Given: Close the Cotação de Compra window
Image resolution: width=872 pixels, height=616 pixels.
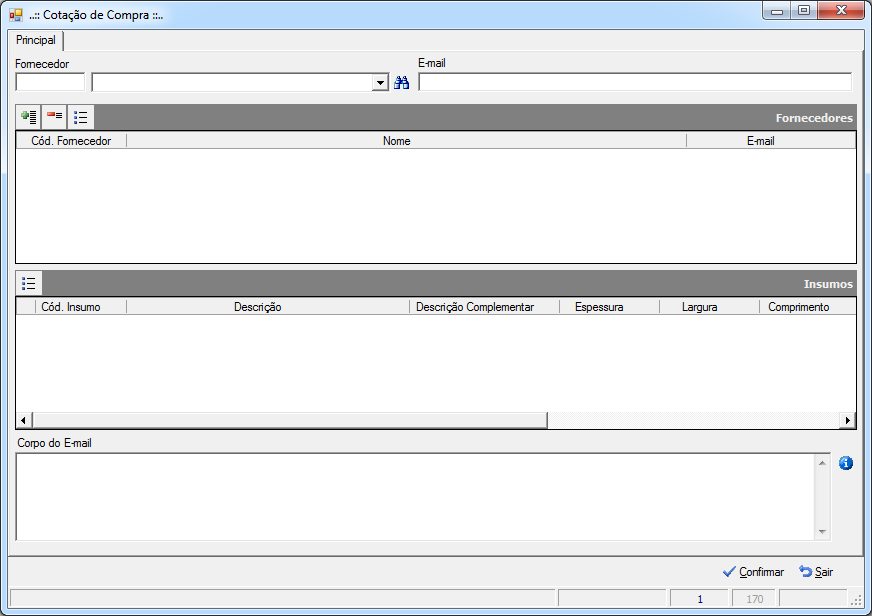Looking at the screenshot, I should click(x=841, y=11).
